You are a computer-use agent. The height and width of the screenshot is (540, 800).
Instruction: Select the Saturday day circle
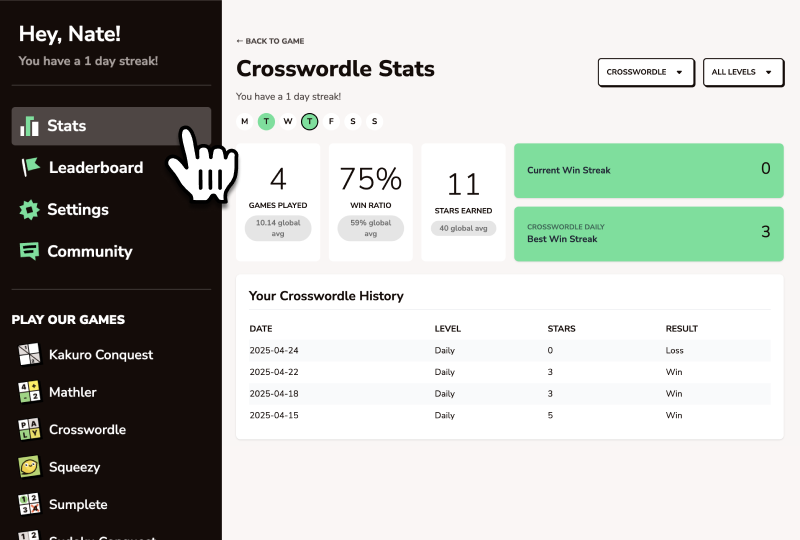coord(353,121)
